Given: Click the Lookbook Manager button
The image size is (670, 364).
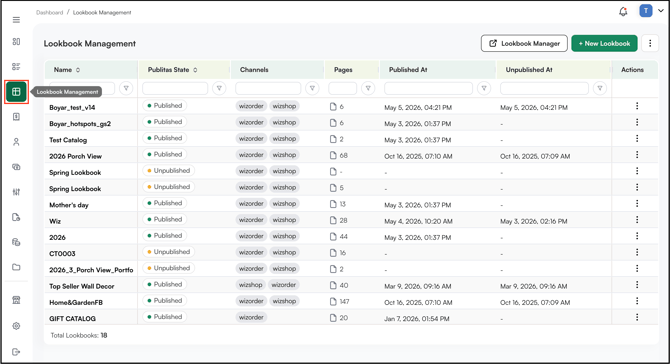Looking at the screenshot, I should click(x=524, y=43).
